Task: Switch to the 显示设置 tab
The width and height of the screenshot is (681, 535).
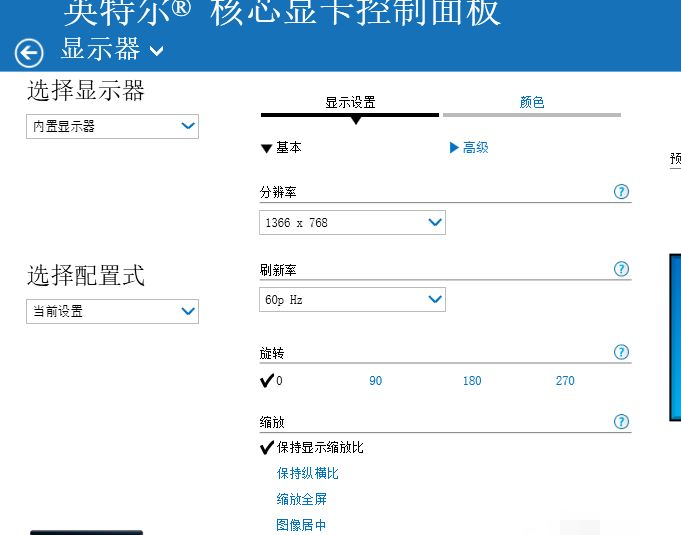Action: (x=350, y=102)
